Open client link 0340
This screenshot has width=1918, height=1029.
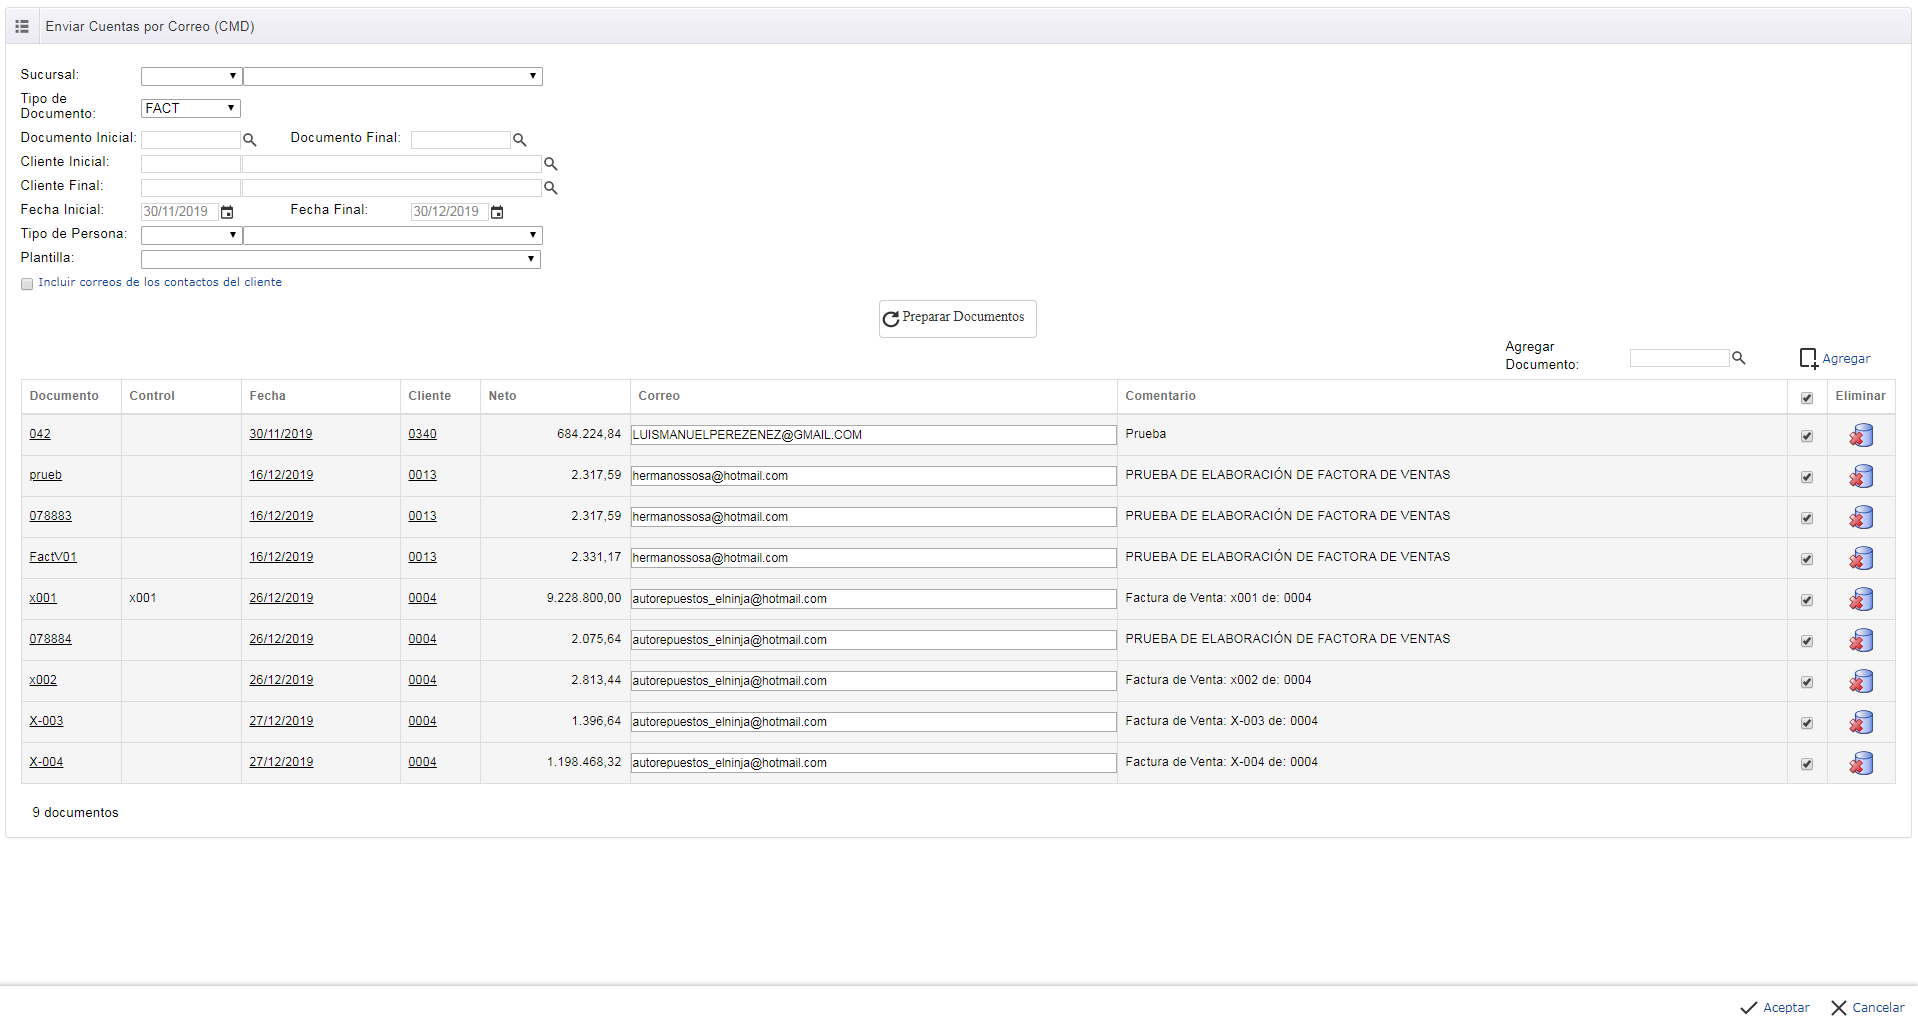click(422, 434)
